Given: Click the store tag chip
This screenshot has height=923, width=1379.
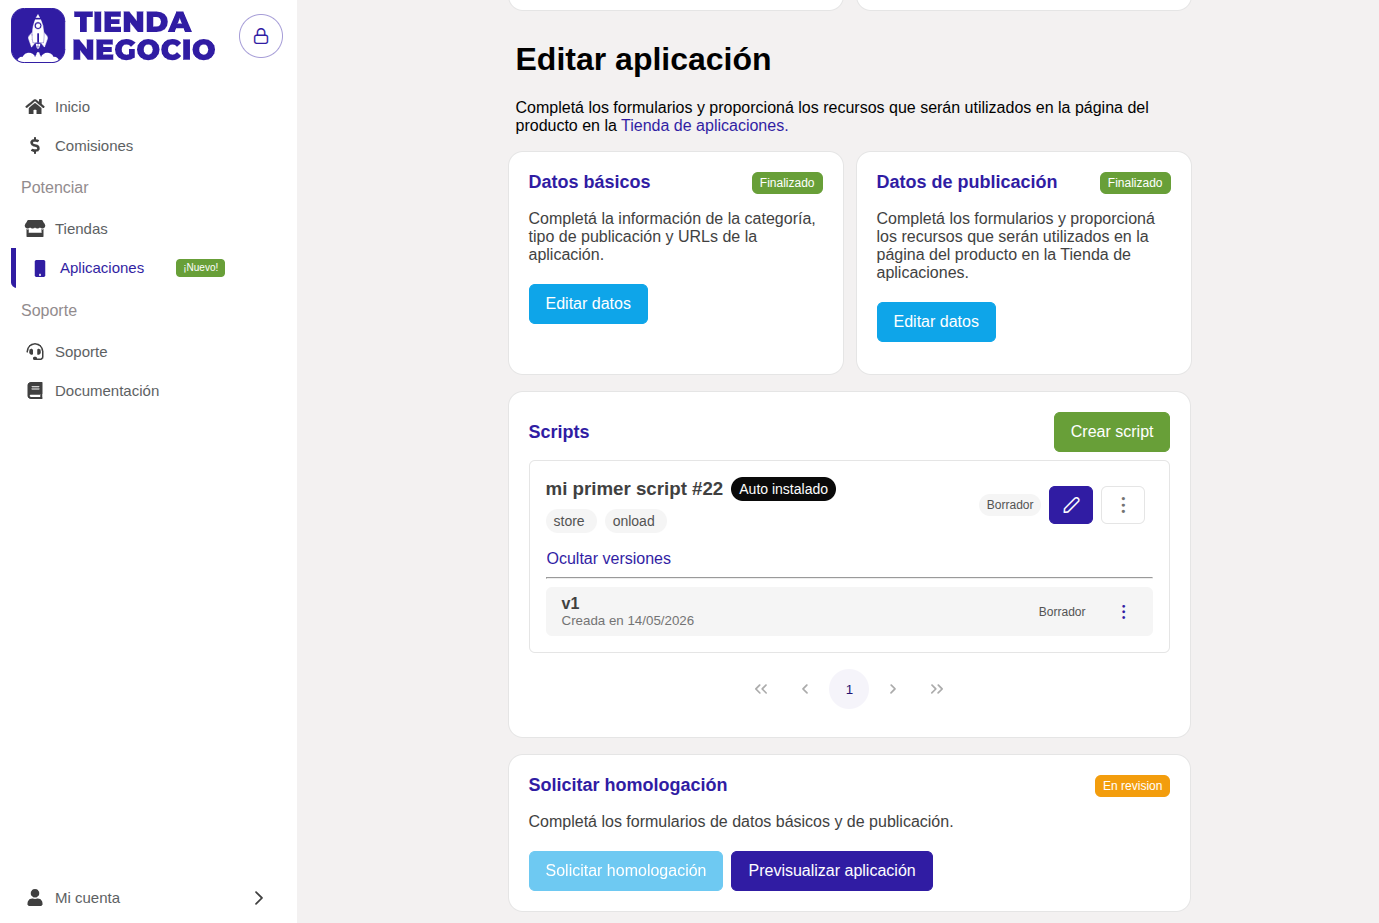Looking at the screenshot, I should click(569, 521).
